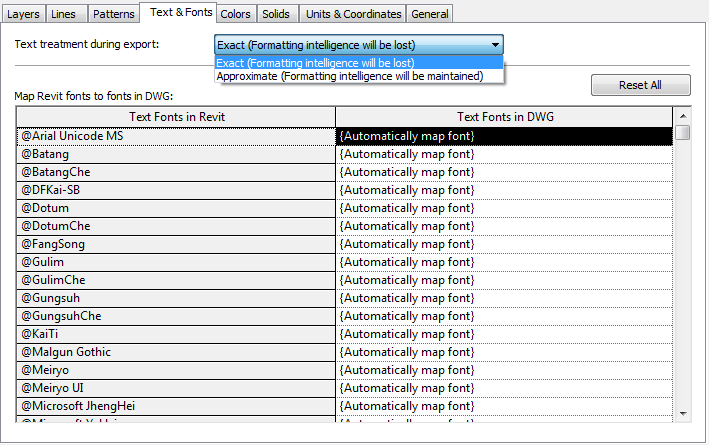The width and height of the screenshot is (709, 445).
Task: Select the Text Fonts in DWG header
Action: coord(505,117)
